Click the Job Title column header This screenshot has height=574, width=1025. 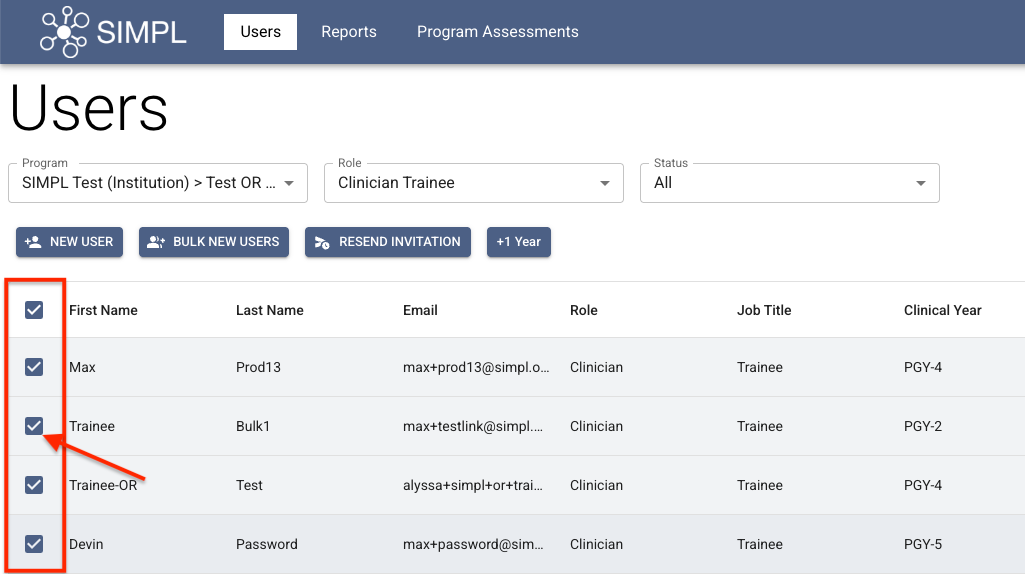tap(764, 311)
